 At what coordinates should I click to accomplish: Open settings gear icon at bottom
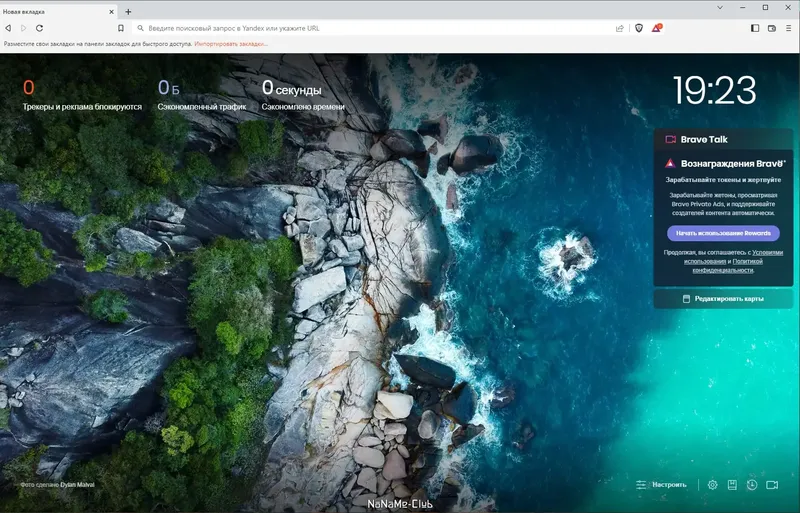[x=712, y=485]
